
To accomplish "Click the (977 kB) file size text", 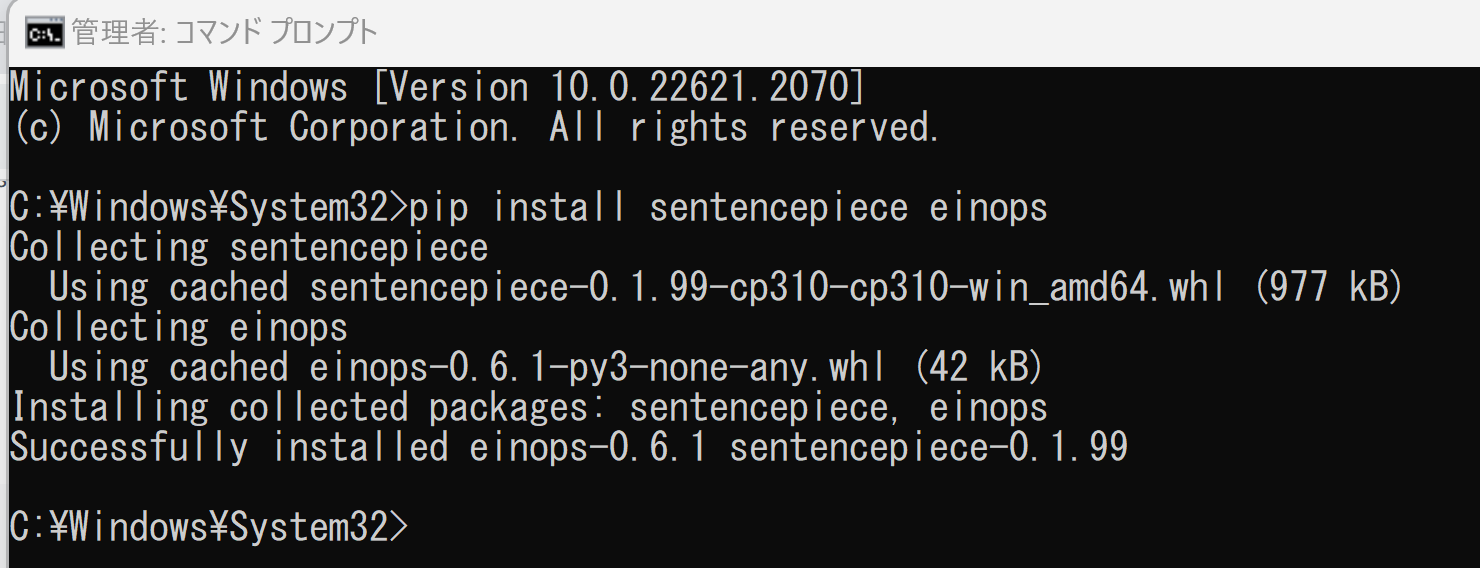I will click(1327, 288).
